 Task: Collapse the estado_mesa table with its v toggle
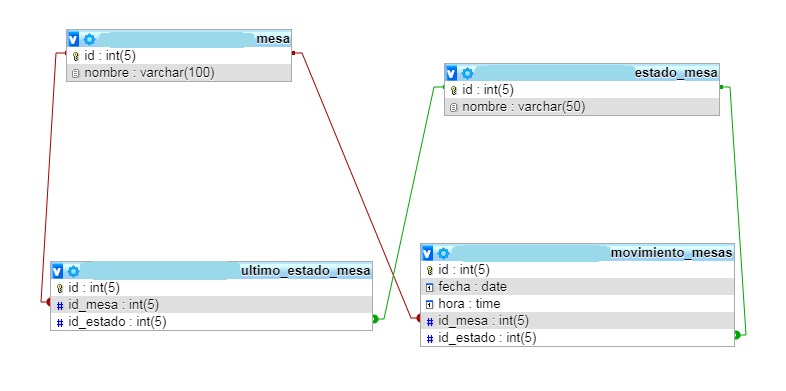point(452,74)
